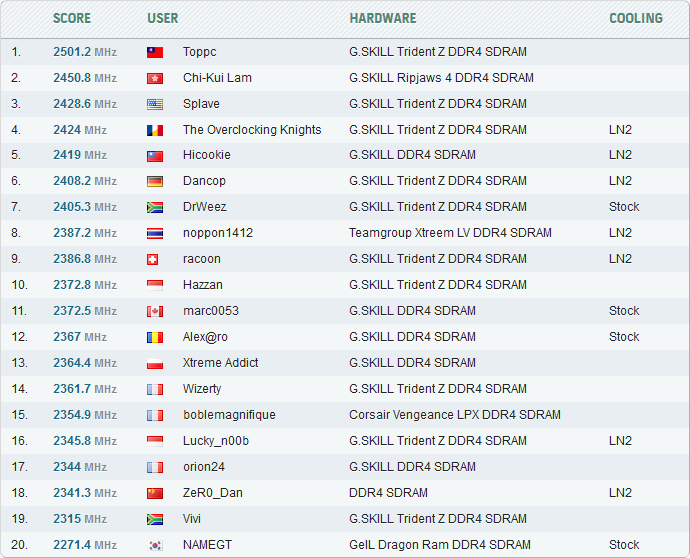Click the US flag beside Splave
The width and height of the screenshot is (690, 558).
click(155, 104)
